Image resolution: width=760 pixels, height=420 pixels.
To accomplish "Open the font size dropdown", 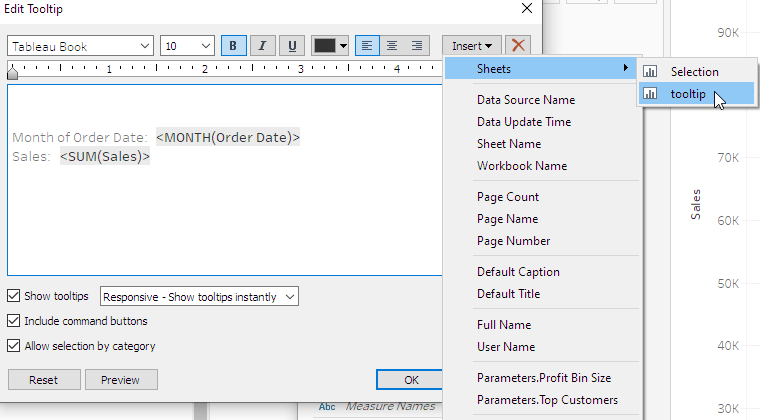I will pos(187,46).
